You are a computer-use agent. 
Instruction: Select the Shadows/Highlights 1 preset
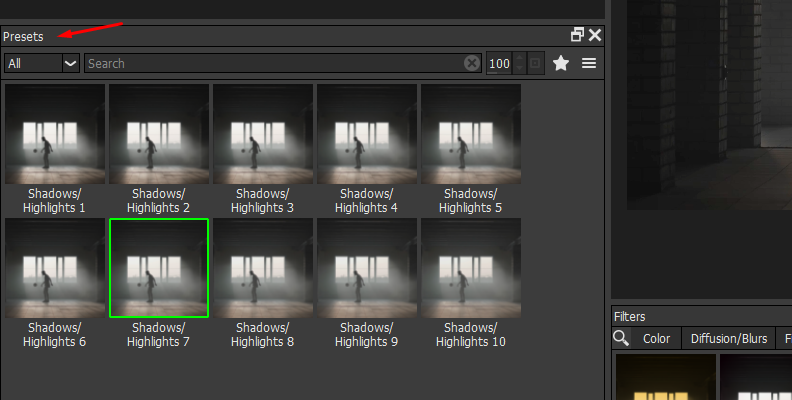pyautogui.click(x=55, y=134)
